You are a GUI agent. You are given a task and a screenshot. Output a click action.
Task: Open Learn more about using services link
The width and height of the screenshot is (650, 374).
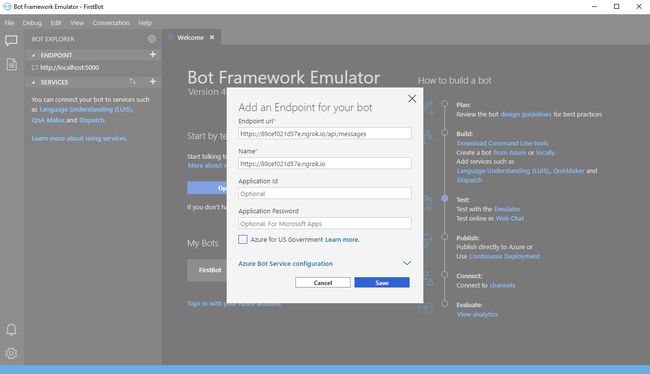pyautogui.click(x=79, y=138)
